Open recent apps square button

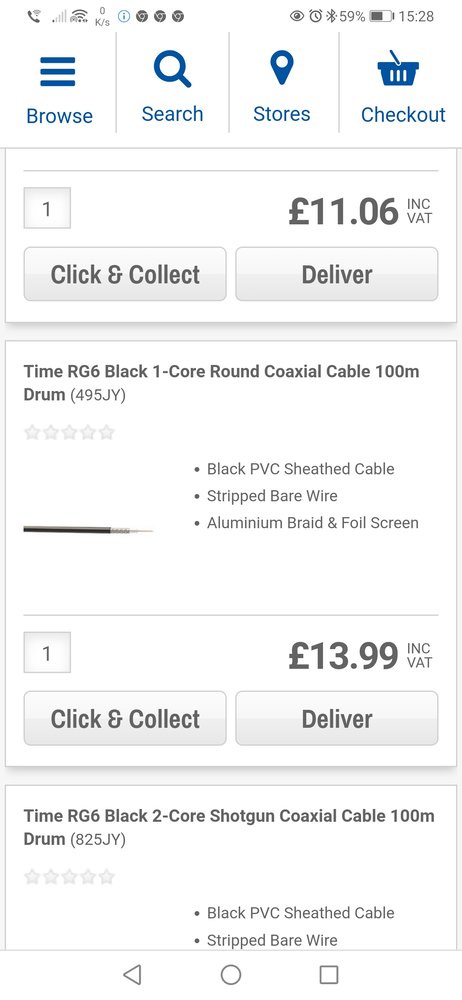click(329, 974)
